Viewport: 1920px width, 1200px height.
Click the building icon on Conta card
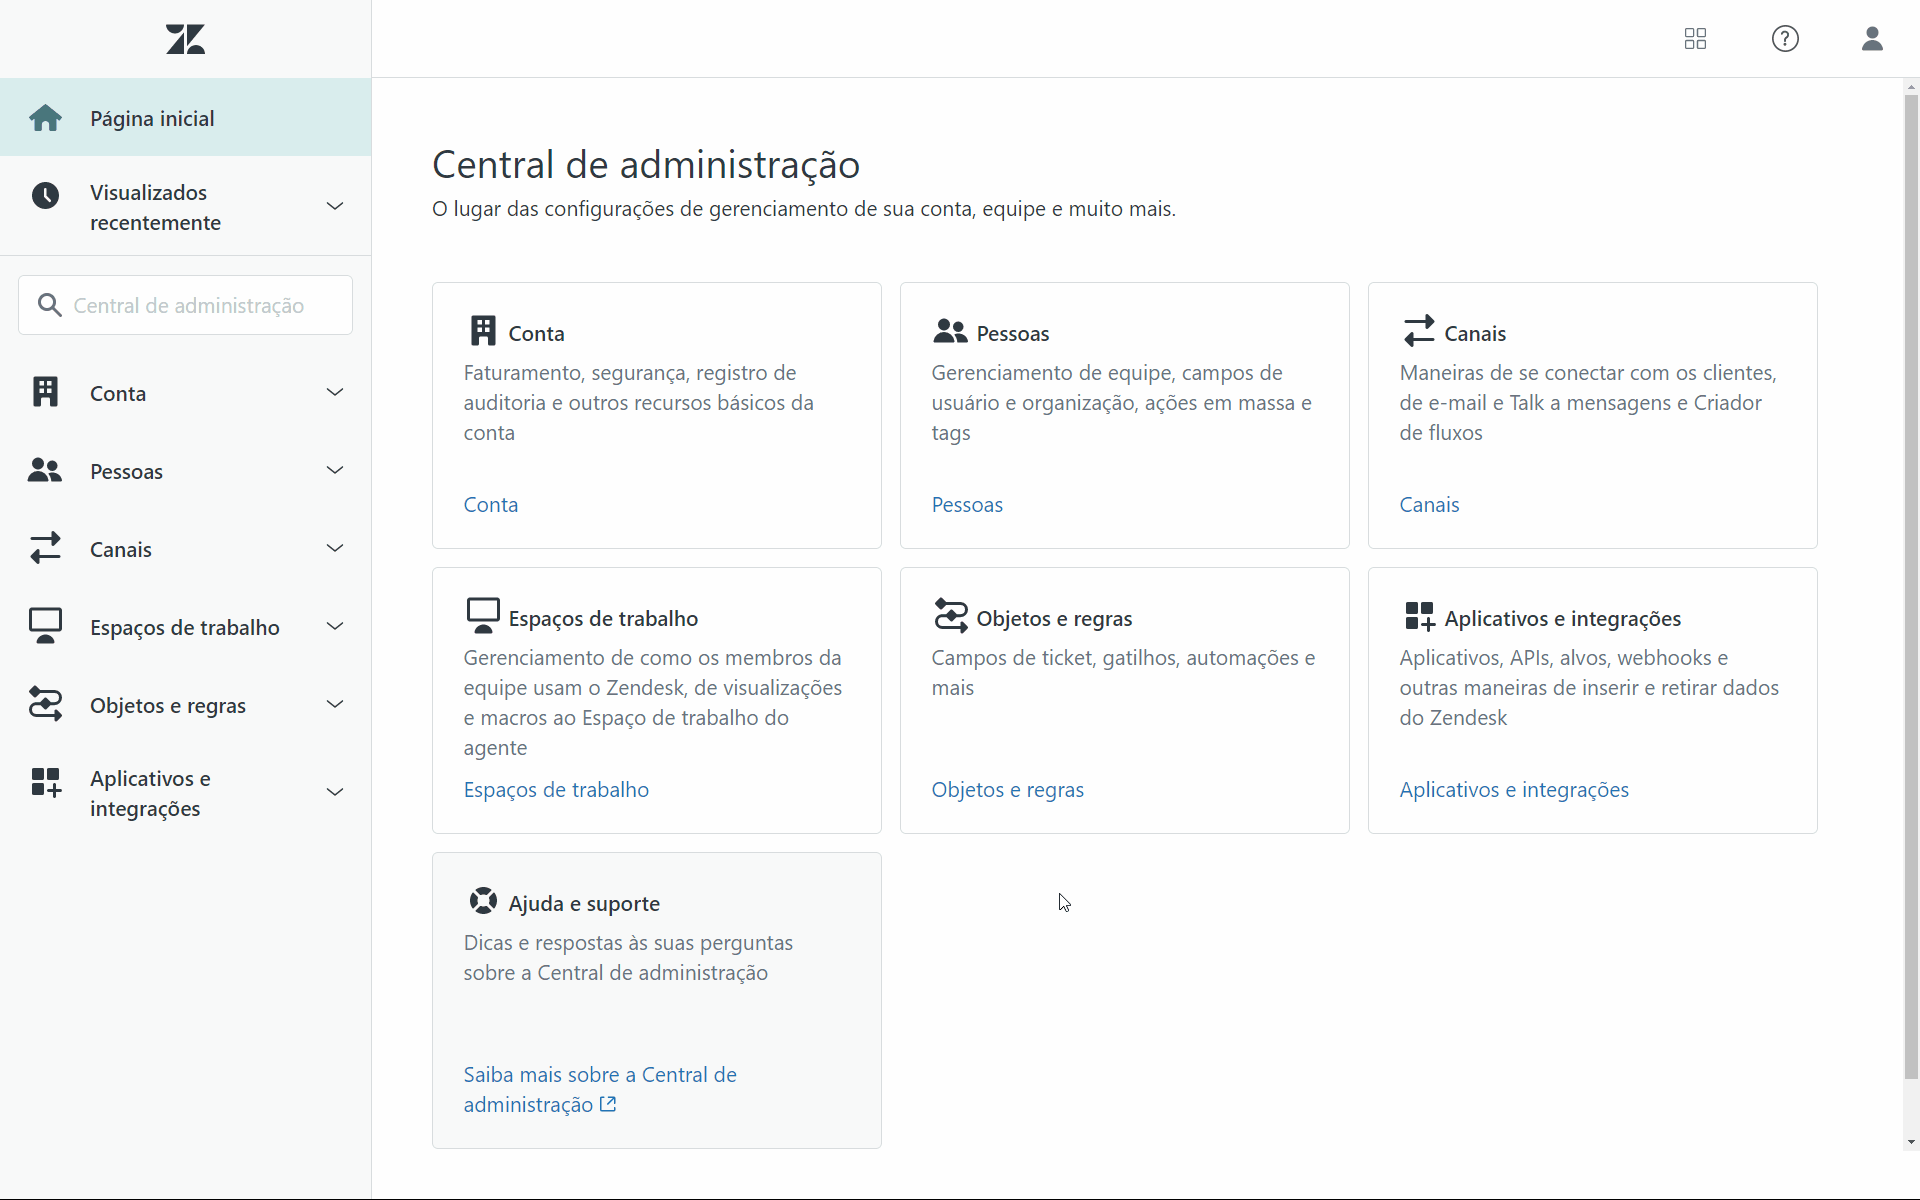click(x=483, y=330)
